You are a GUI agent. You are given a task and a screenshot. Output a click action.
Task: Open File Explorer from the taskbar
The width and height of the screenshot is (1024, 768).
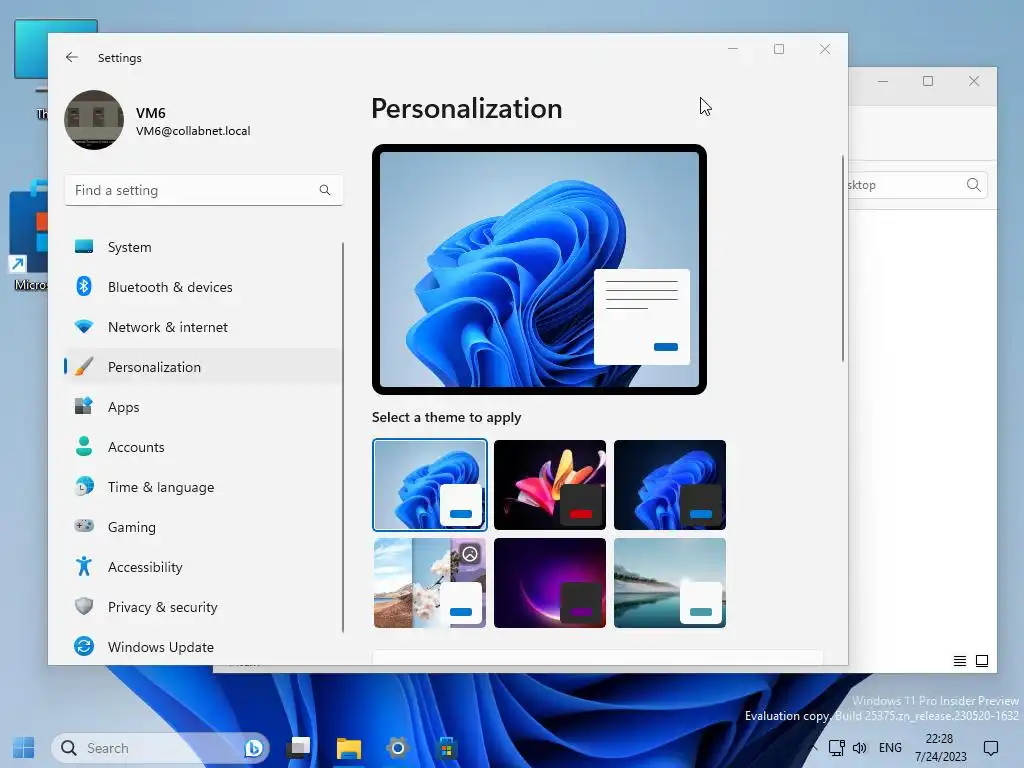(x=349, y=748)
